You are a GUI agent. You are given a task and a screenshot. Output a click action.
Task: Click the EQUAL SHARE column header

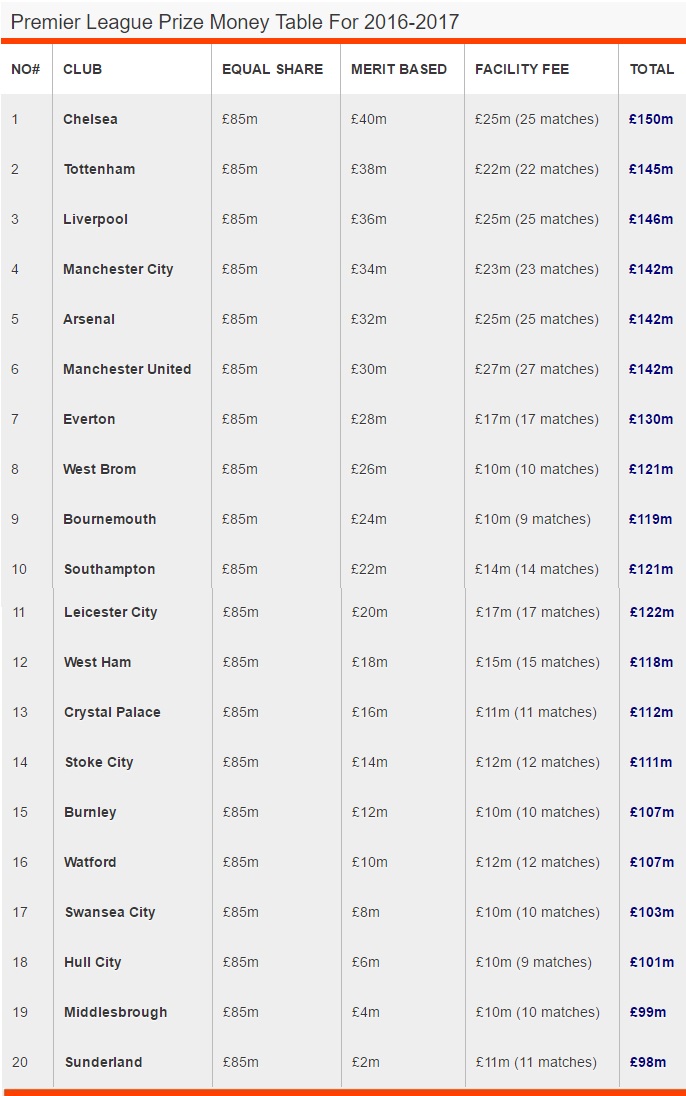pos(272,69)
